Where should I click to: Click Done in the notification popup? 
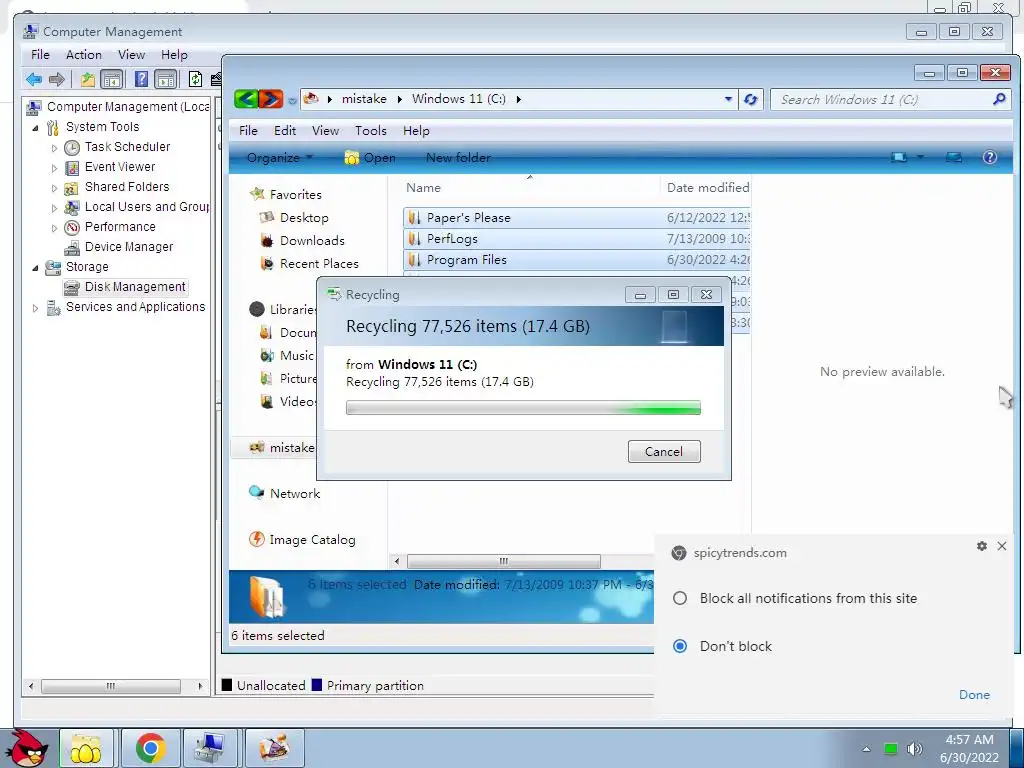tap(974, 695)
